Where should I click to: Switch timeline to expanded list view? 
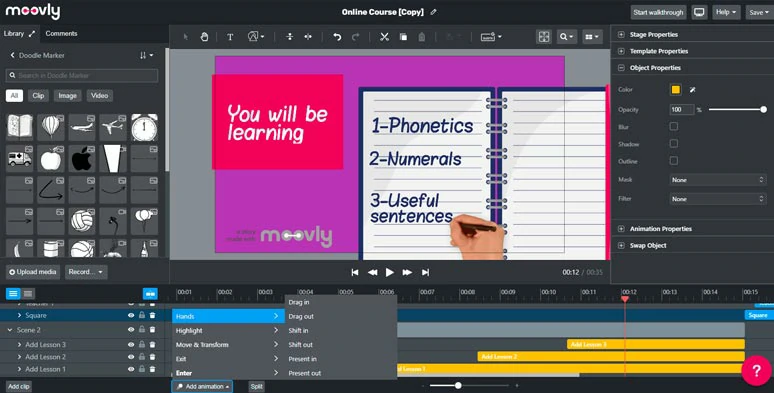pos(13,293)
